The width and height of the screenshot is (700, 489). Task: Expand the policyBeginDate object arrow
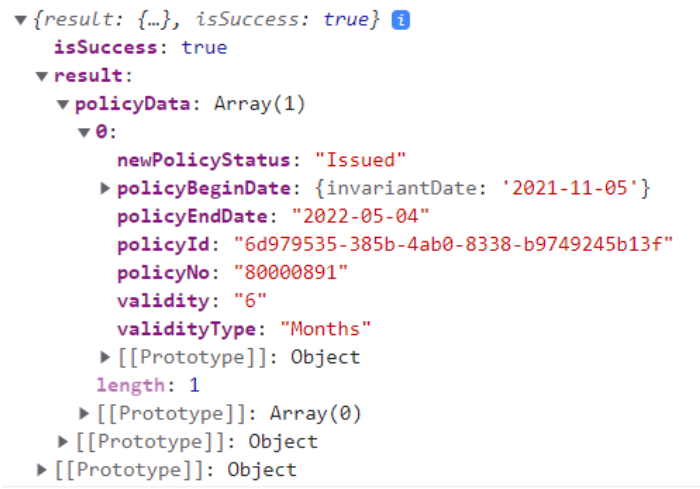(106, 188)
